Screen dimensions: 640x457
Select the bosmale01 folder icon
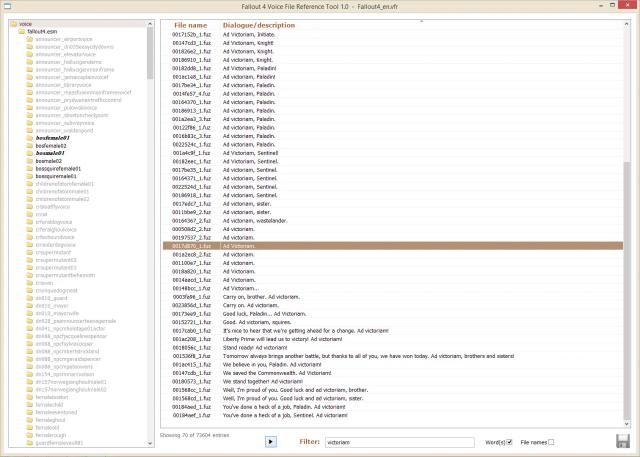[29, 153]
